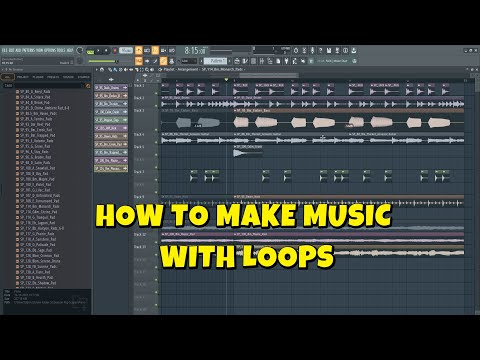Open the EDIT menu
The width and height of the screenshot is (480, 360).
pyautogui.click(x=11, y=50)
